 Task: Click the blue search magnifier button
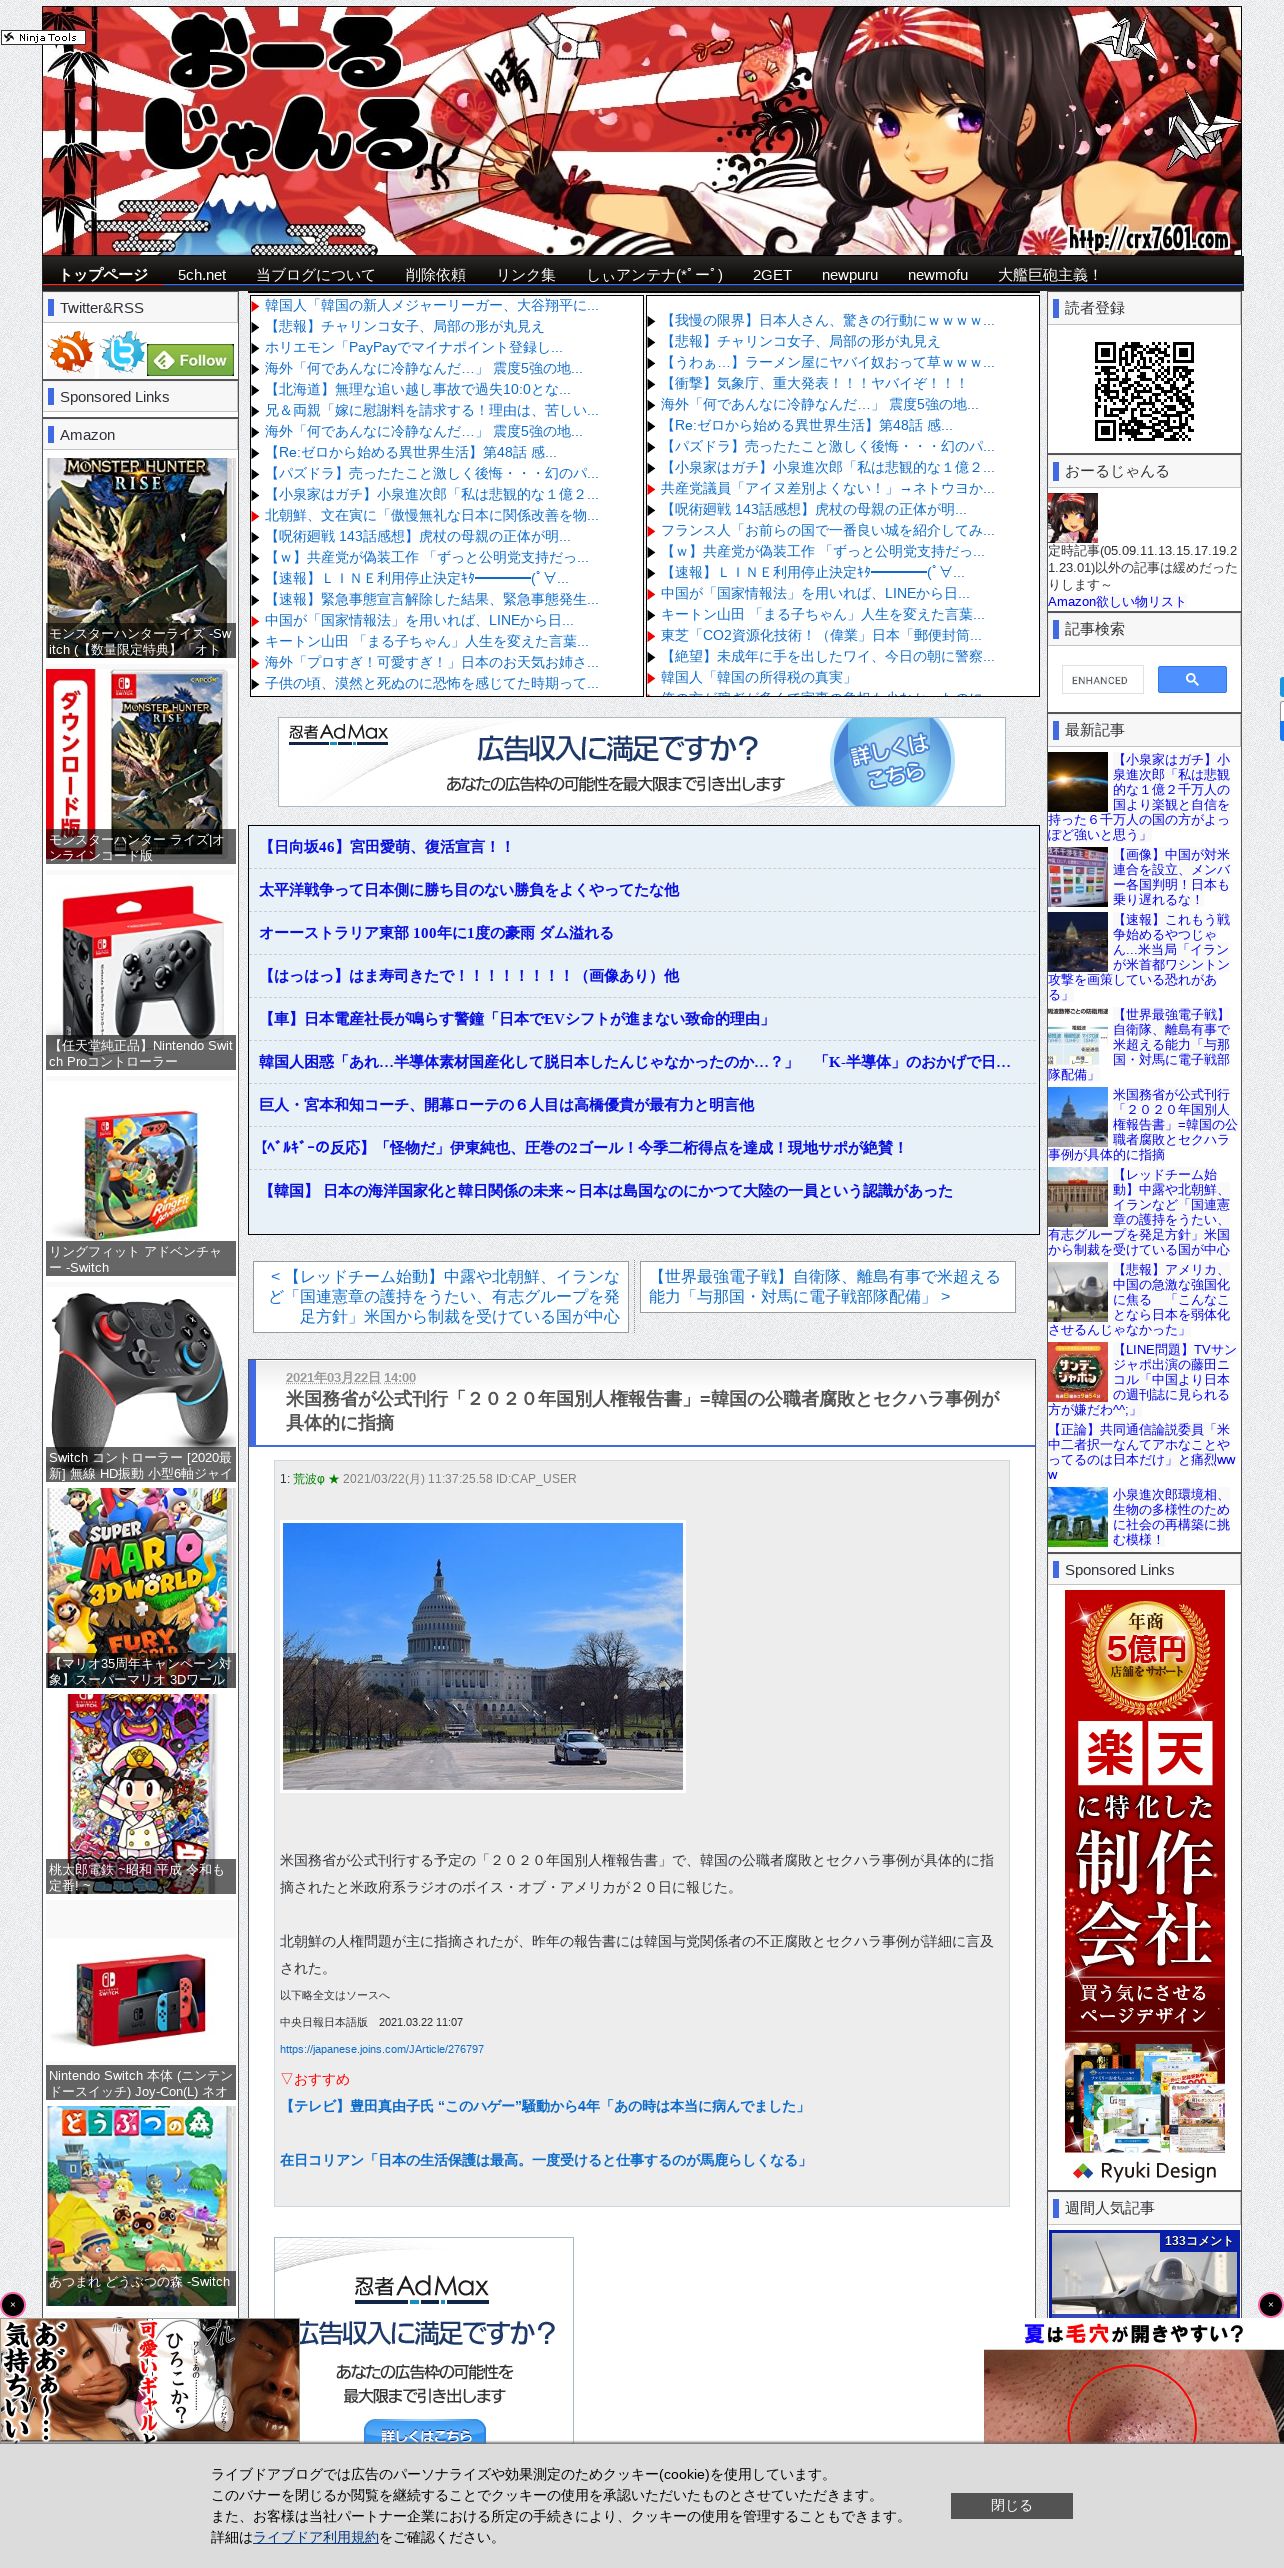(x=1192, y=680)
